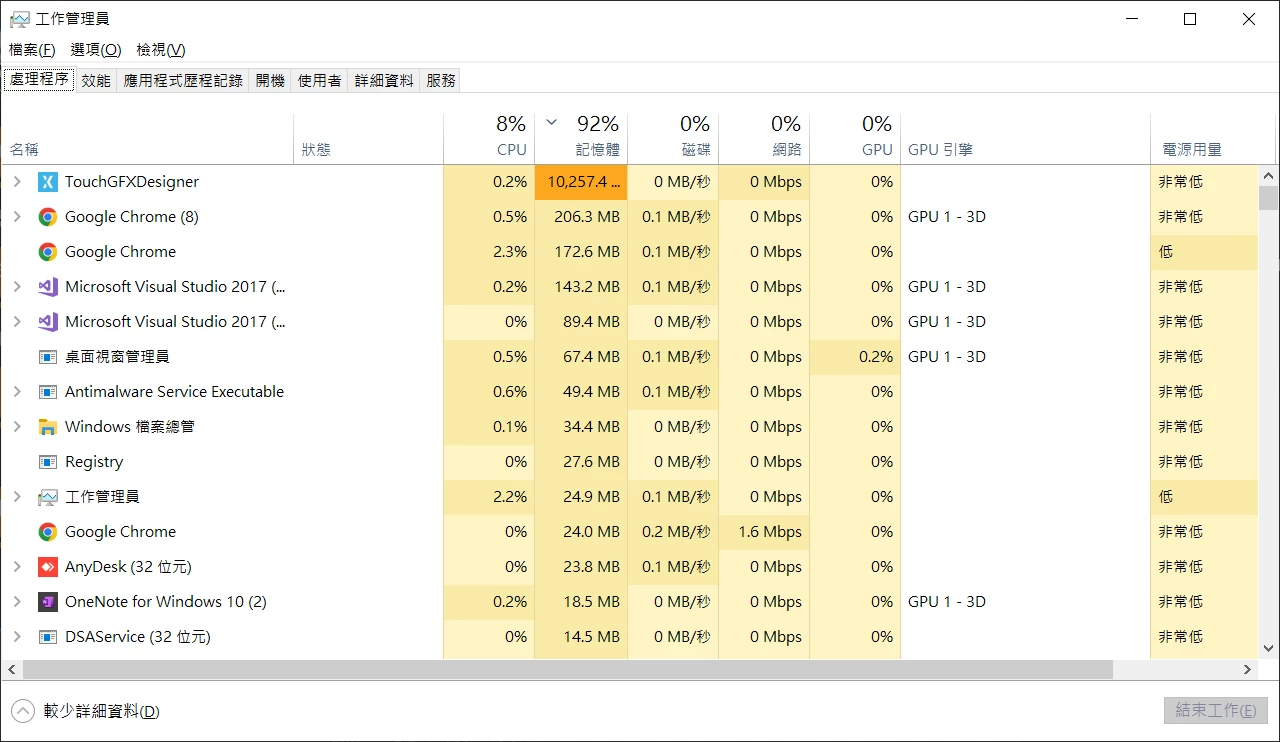The height and width of the screenshot is (742, 1280).
Task: Sort by the 名稱 column header
Action: coord(147,139)
